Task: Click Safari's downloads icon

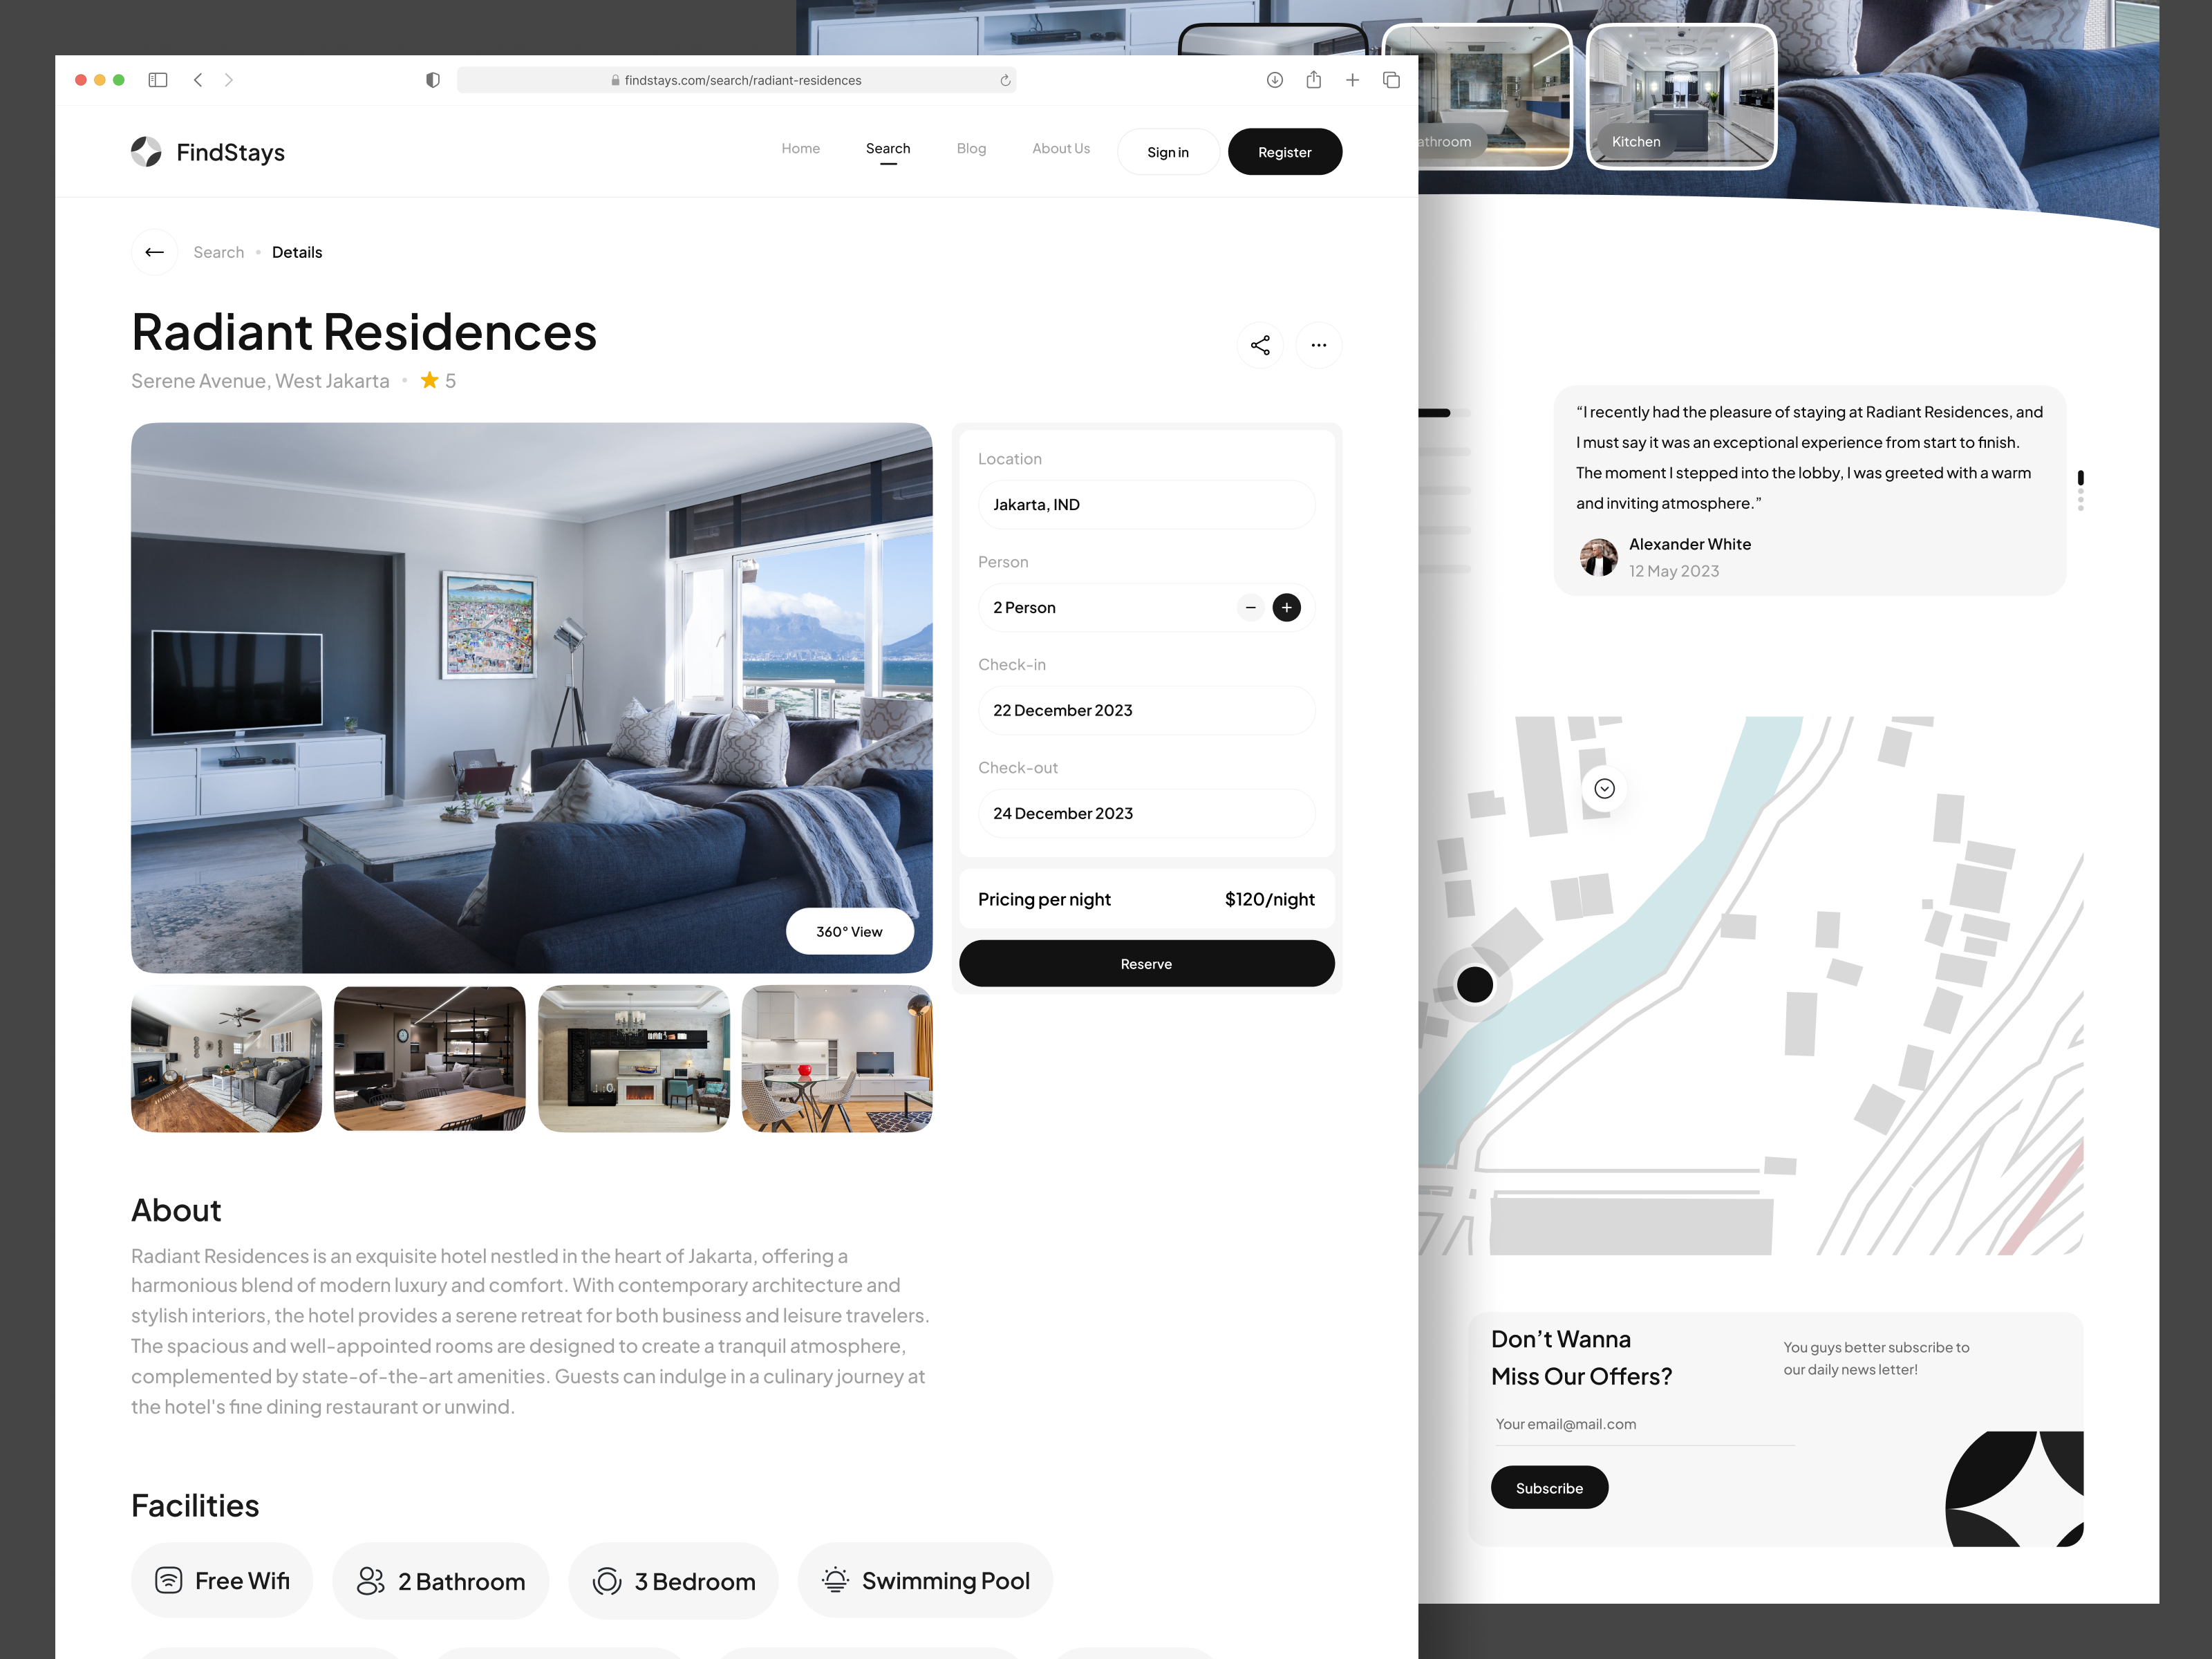Action: 1274,80
